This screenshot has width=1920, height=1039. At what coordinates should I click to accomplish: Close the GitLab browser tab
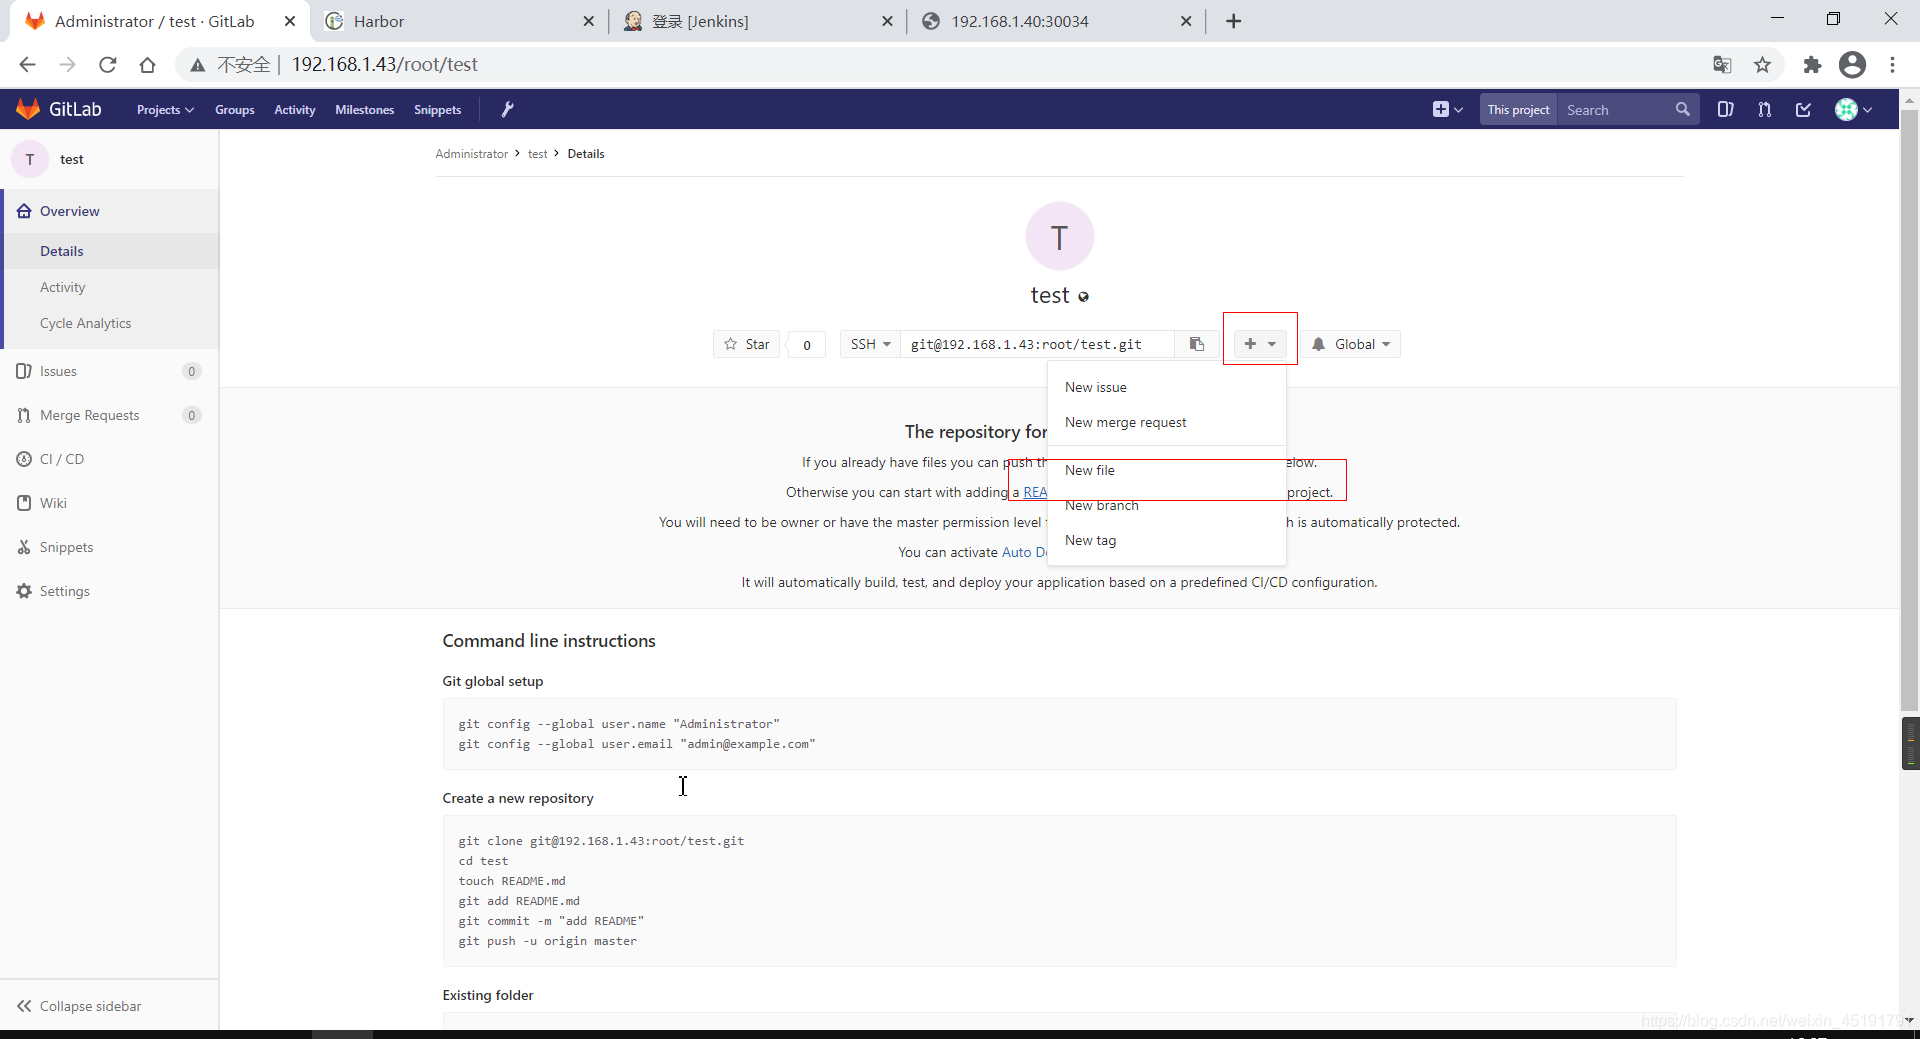pos(289,21)
